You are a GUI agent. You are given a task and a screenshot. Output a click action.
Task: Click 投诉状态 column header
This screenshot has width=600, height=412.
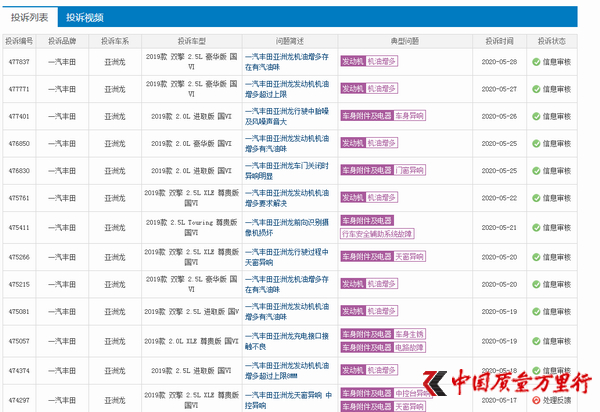552,41
